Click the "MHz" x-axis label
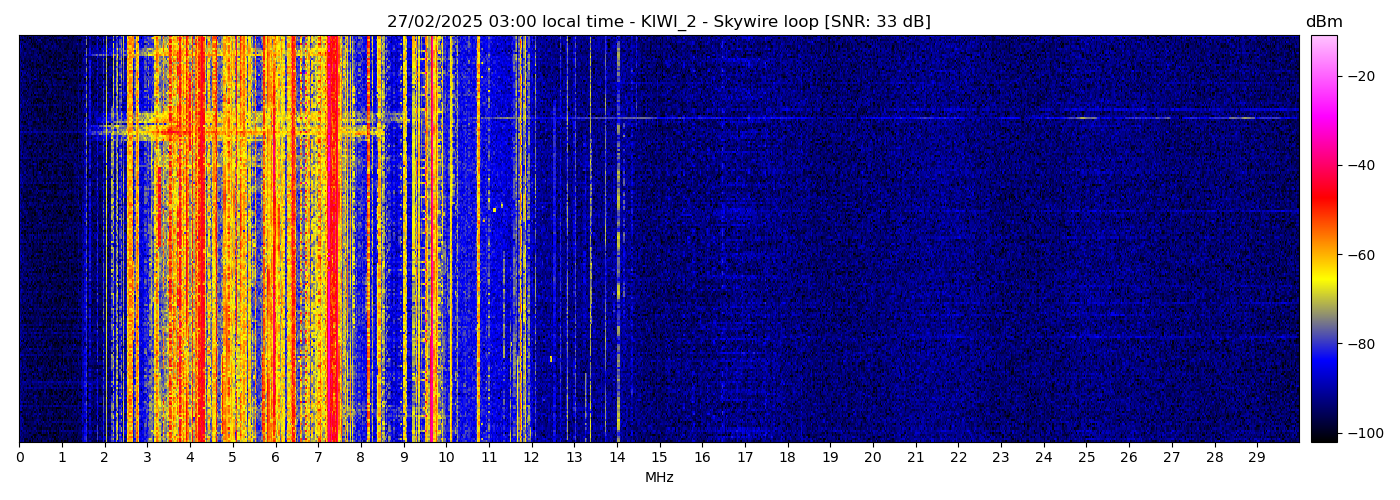The height and width of the screenshot is (500, 1400). pos(659,478)
